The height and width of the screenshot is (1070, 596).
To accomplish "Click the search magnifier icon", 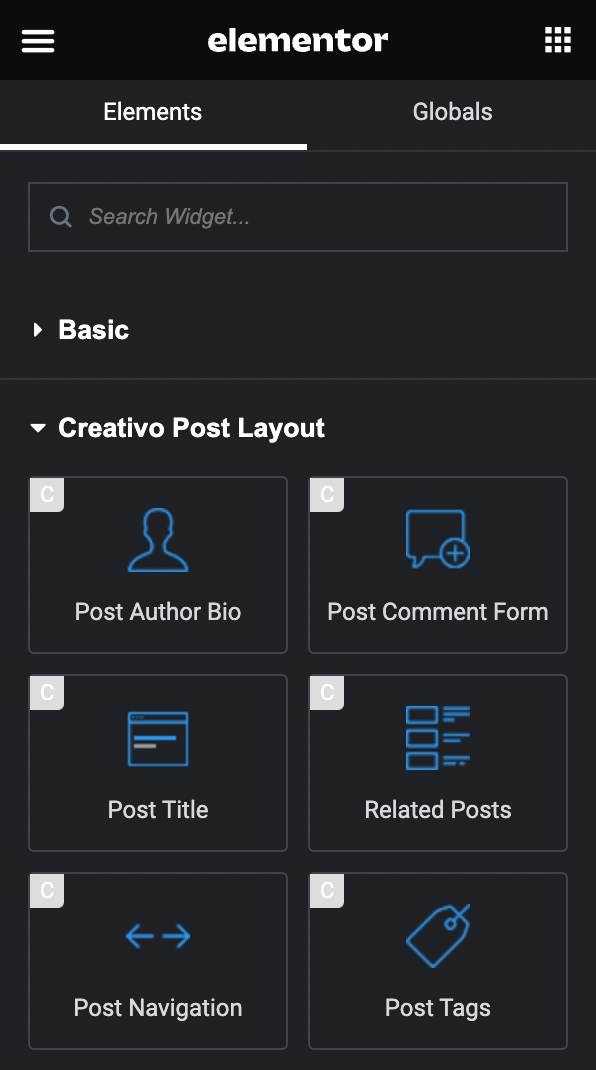I will 61,217.
